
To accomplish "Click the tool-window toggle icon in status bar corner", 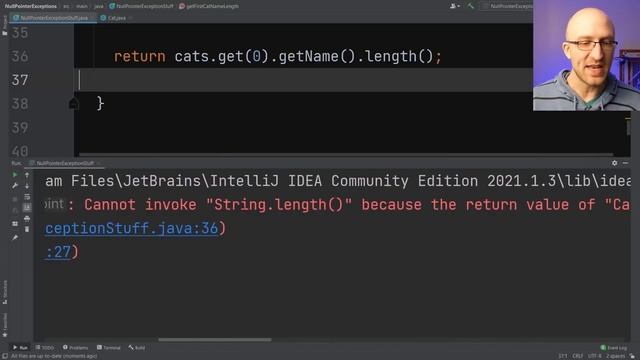I will pos(4,356).
